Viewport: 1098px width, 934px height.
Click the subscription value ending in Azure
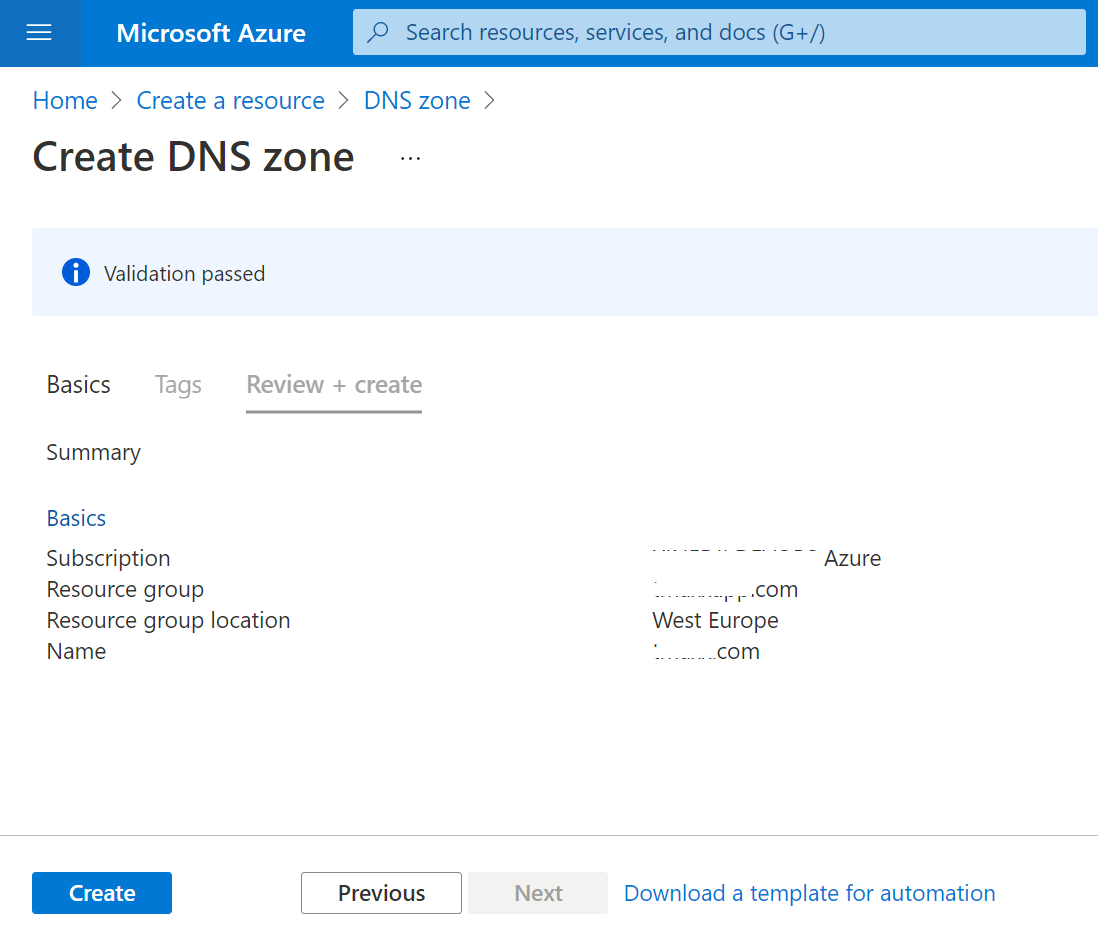pyautogui.click(x=767, y=558)
